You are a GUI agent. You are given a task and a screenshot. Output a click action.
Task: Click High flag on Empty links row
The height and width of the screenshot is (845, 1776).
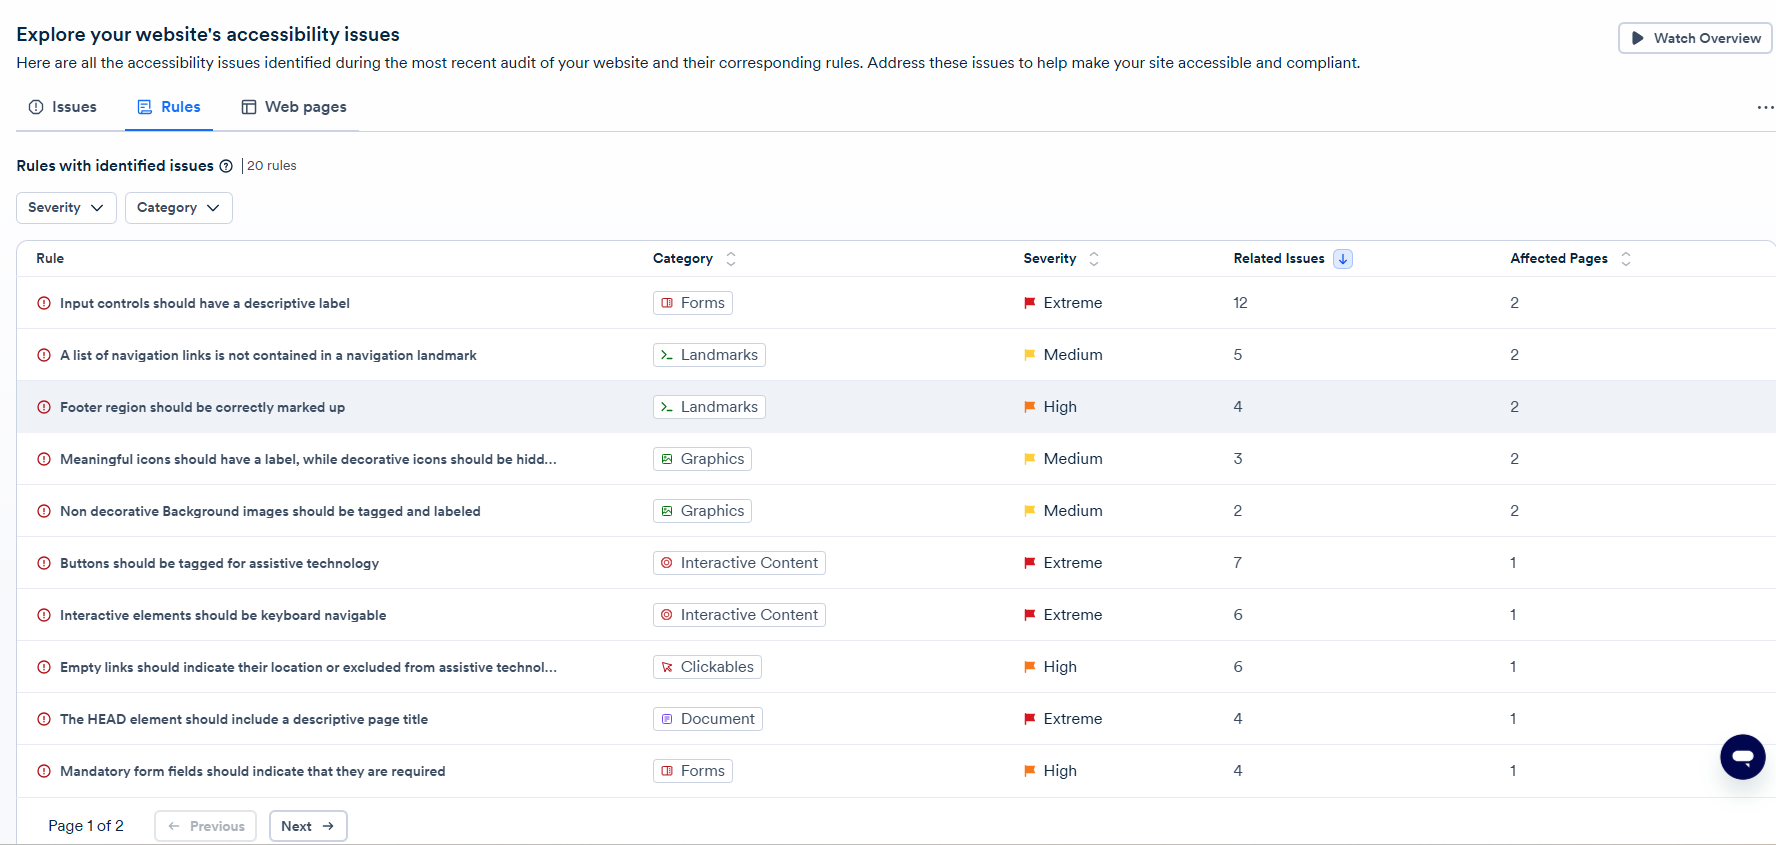click(x=1029, y=667)
